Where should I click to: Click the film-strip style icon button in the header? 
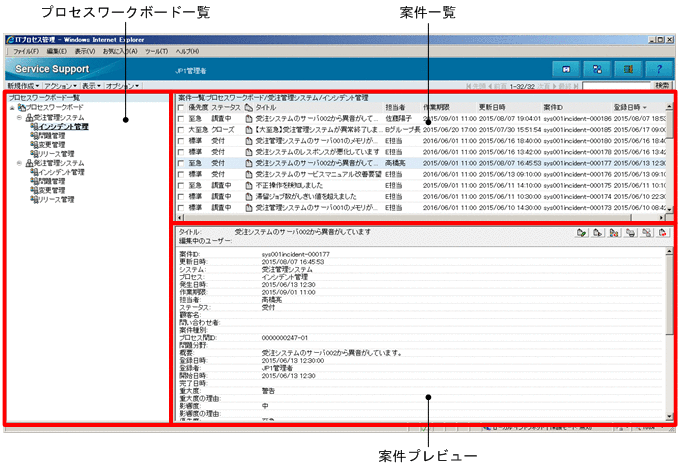(x=628, y=69)
